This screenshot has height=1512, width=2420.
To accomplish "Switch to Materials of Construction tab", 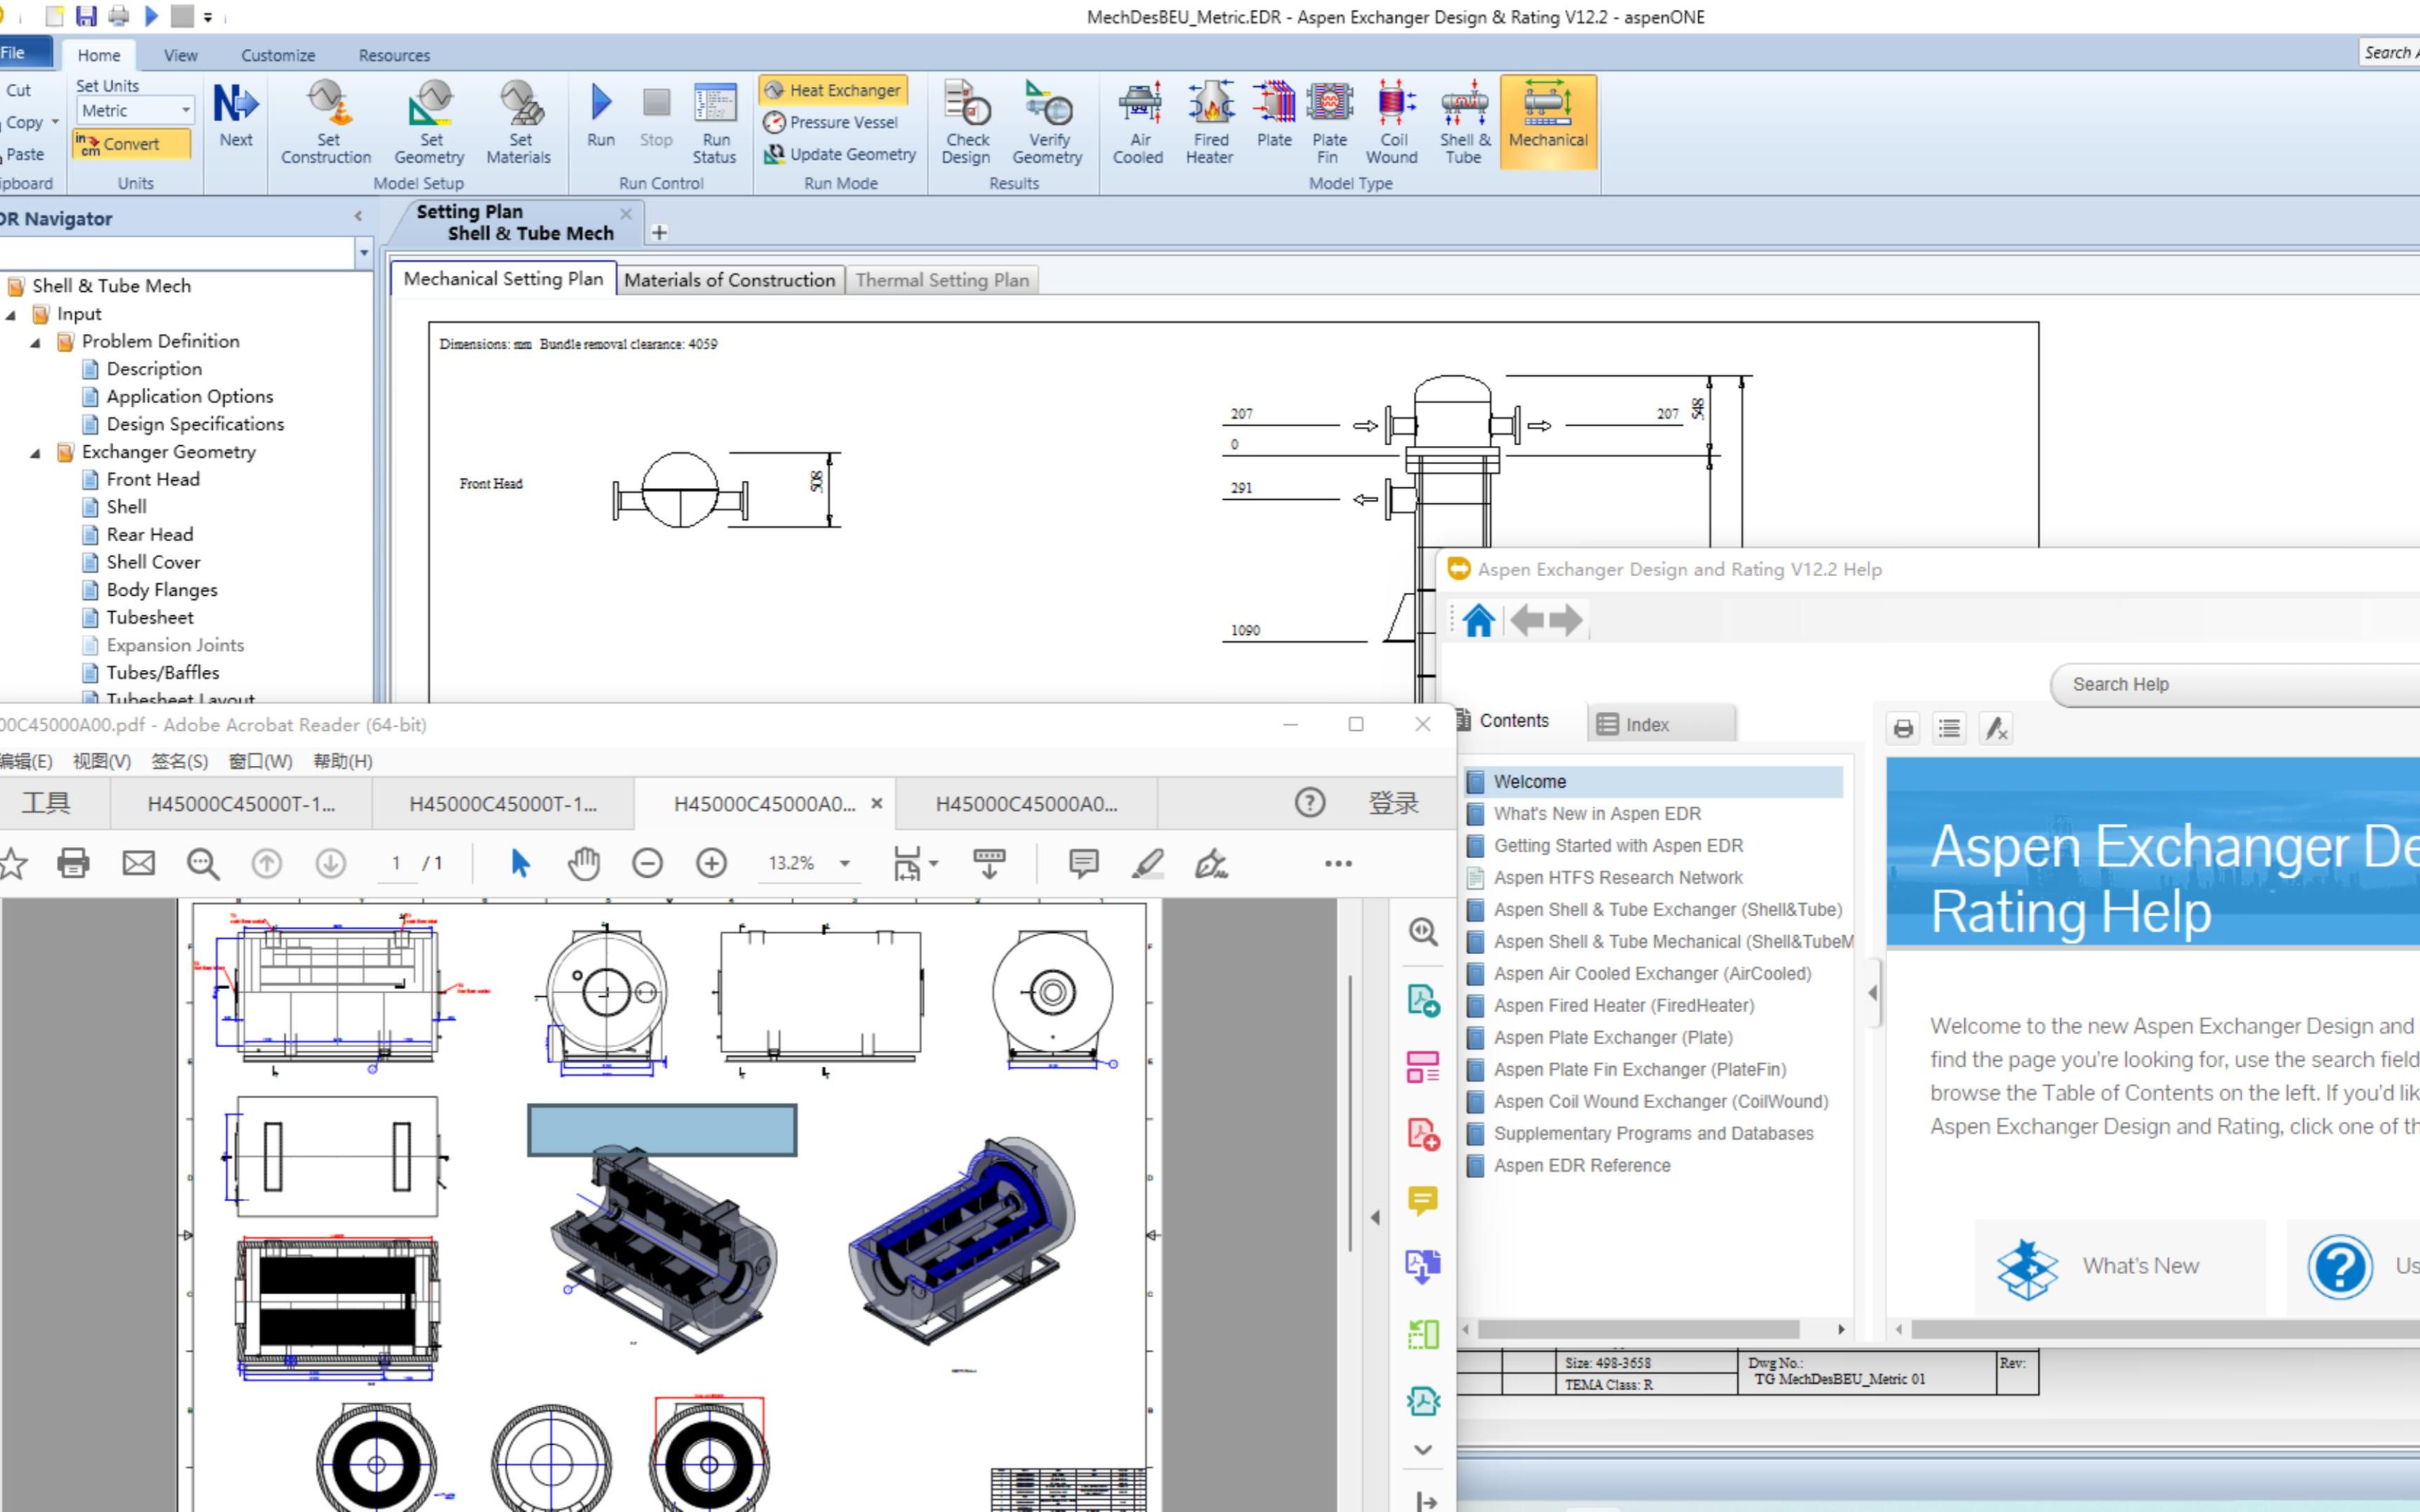I will pos(729,280).
